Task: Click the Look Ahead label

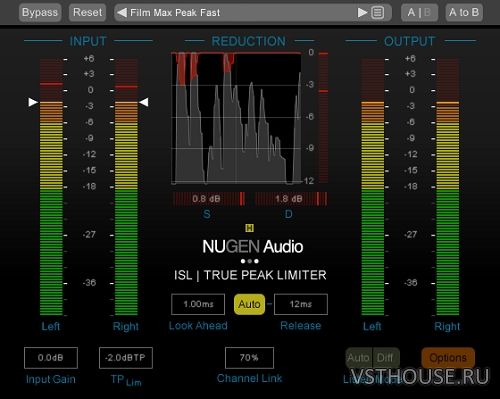Action: tap(198, 326)
